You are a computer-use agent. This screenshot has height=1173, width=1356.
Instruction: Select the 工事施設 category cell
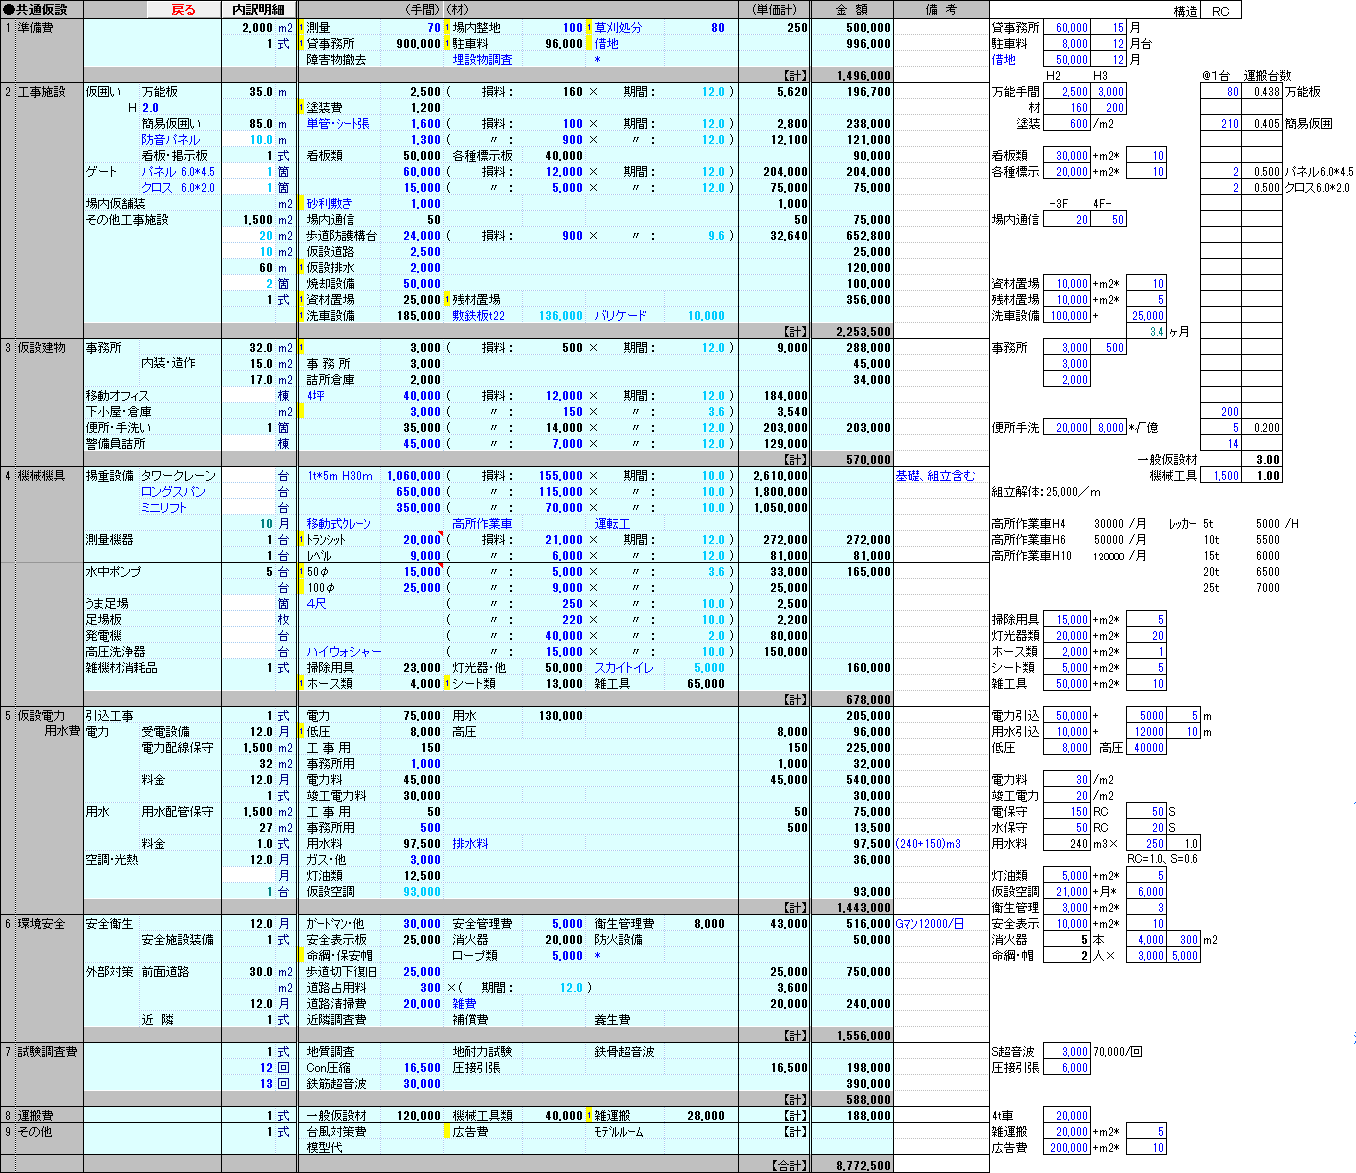point(42,92)
